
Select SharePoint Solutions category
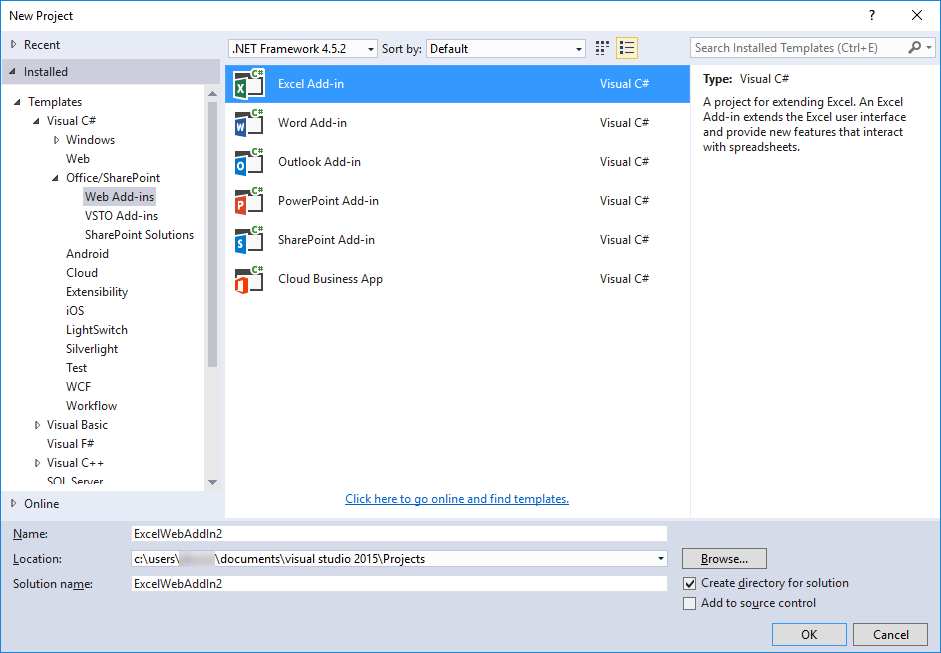[139, 235]
